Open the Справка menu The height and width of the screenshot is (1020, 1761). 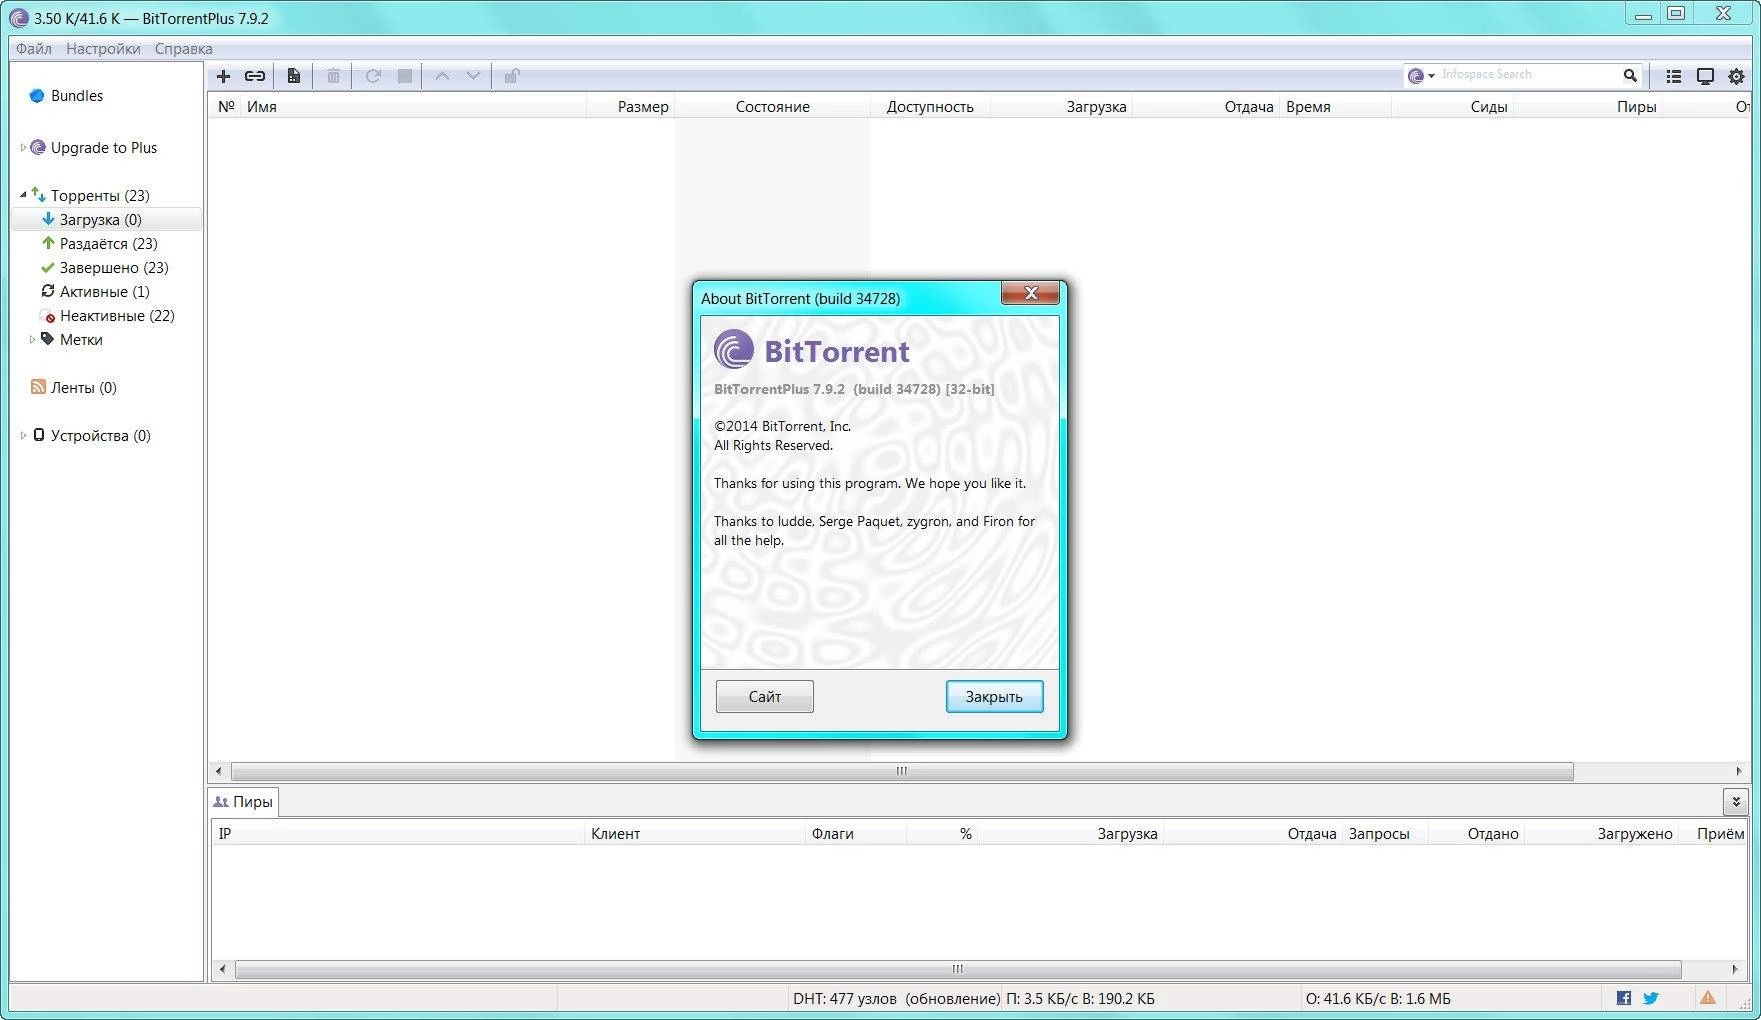pyautogui.click(x=183, y=49)
